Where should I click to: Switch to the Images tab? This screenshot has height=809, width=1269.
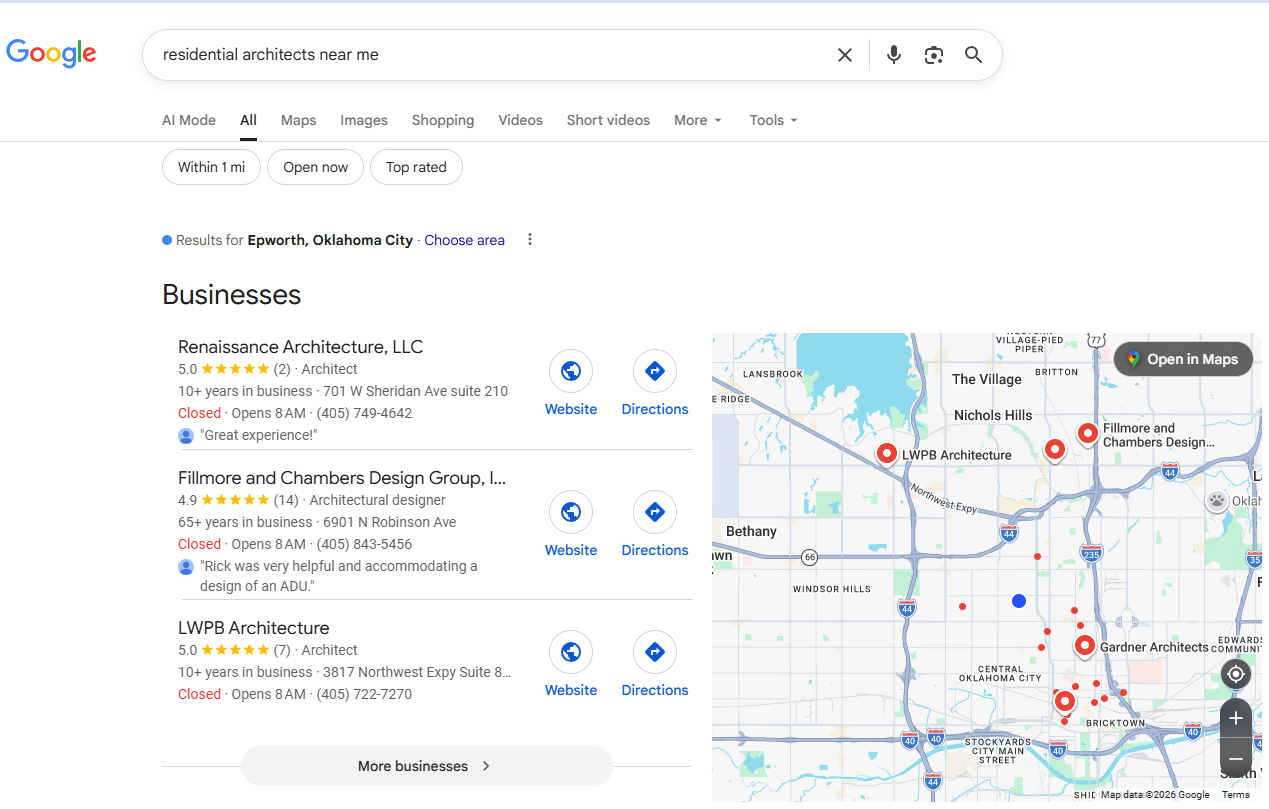click(364, 120)
